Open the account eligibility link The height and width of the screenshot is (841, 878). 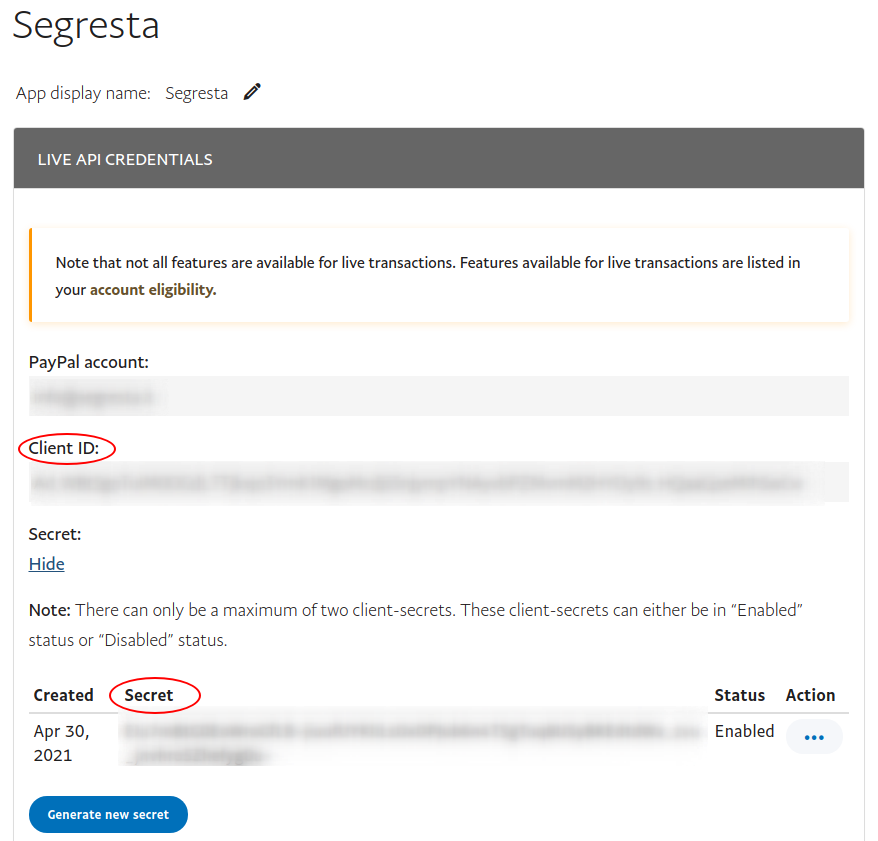tap(153, 290)
